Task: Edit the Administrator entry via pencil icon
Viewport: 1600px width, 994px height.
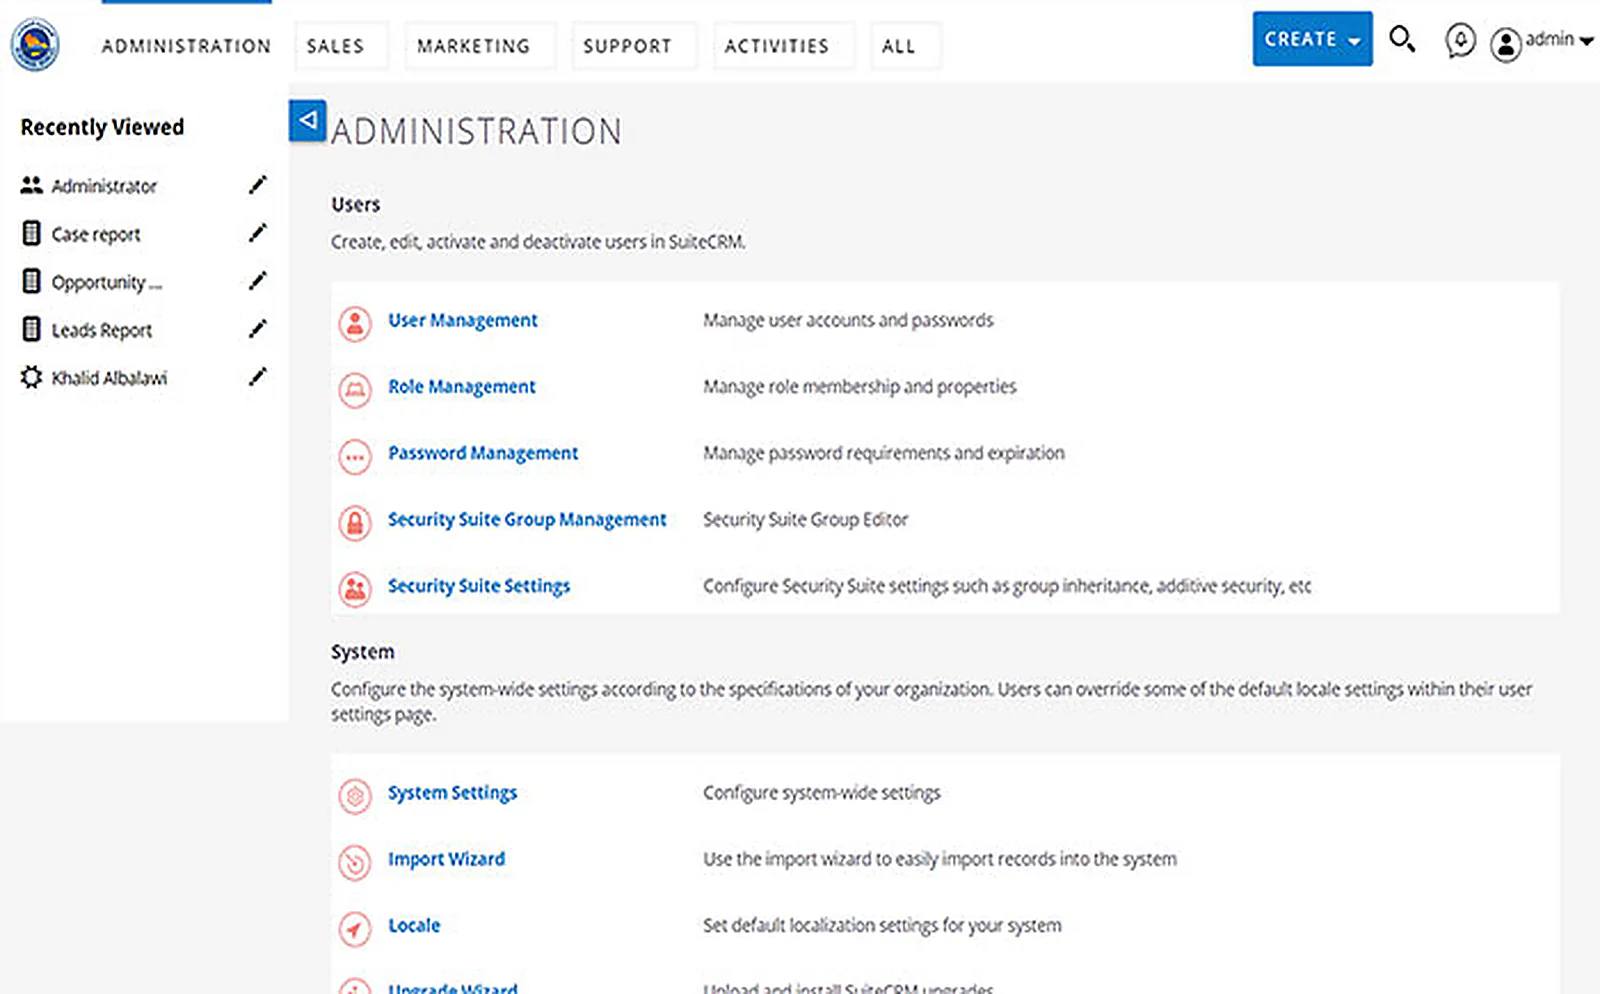Action: click(x=258, y=185)
